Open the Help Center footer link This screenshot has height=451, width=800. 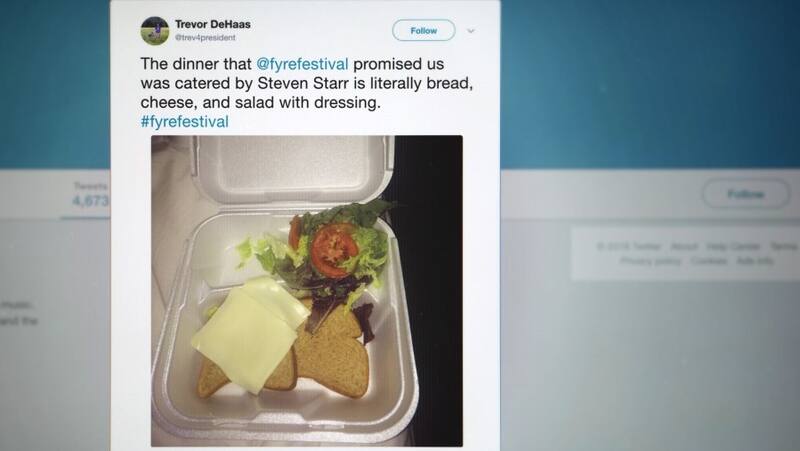(x=733, y=246)
